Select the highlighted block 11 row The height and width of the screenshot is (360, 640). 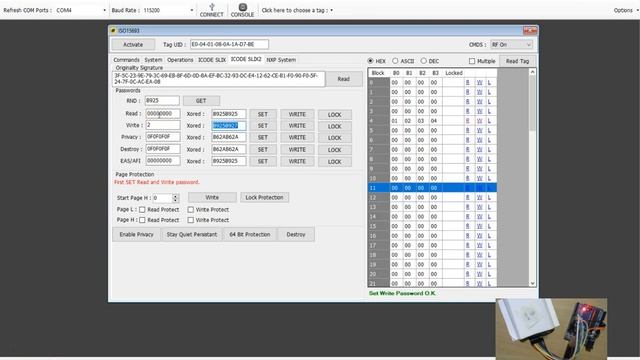432,188
